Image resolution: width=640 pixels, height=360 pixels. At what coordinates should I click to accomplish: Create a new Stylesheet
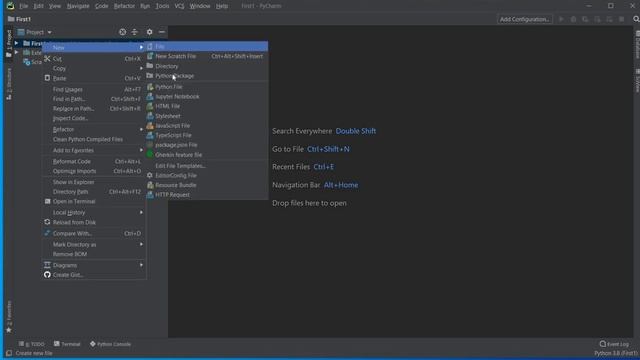click(x=207, y=116)
